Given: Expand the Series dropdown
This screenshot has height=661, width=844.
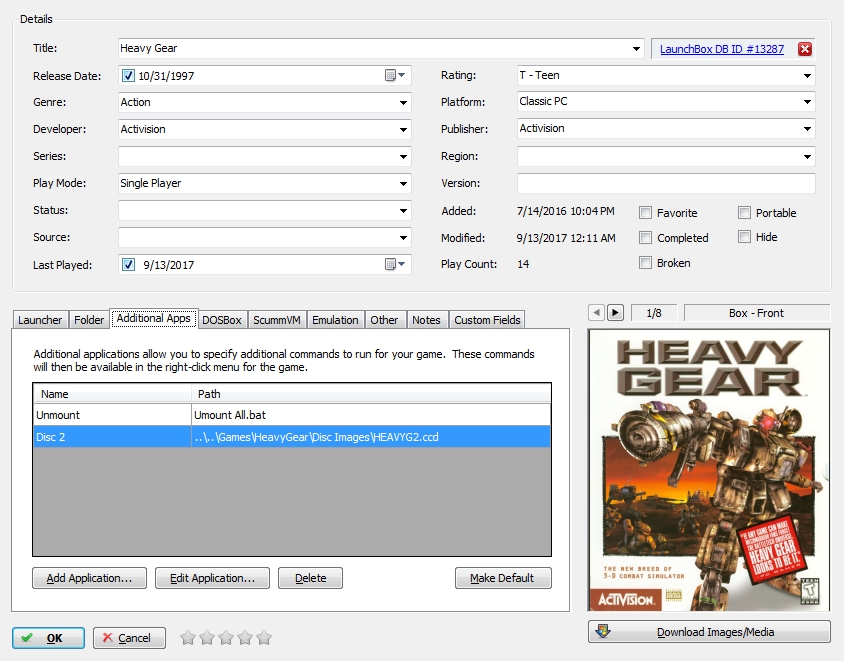Looking at the screenshot, I should click(403, 157).
